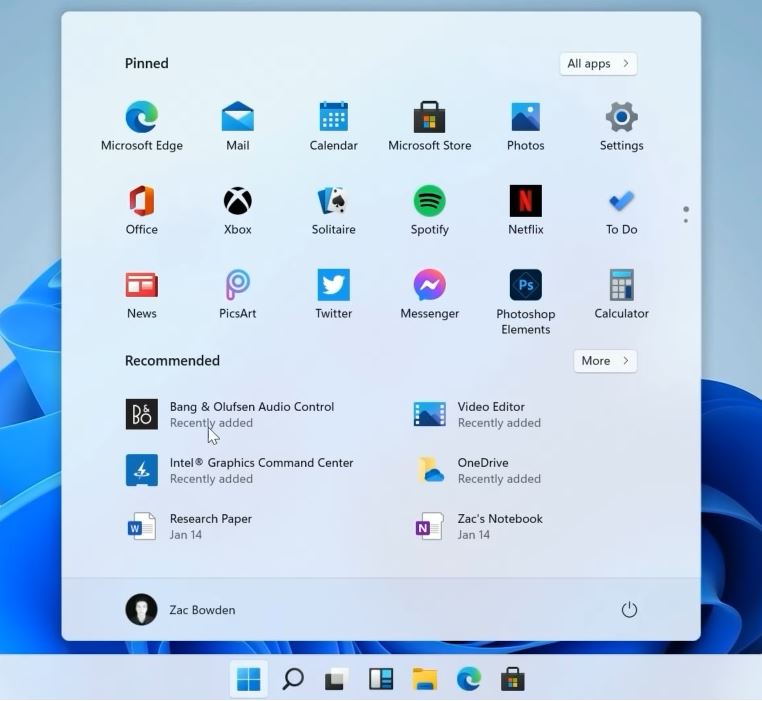Open Task View on the taskbar
Screen dimensions: 762x701
(336, 679)
